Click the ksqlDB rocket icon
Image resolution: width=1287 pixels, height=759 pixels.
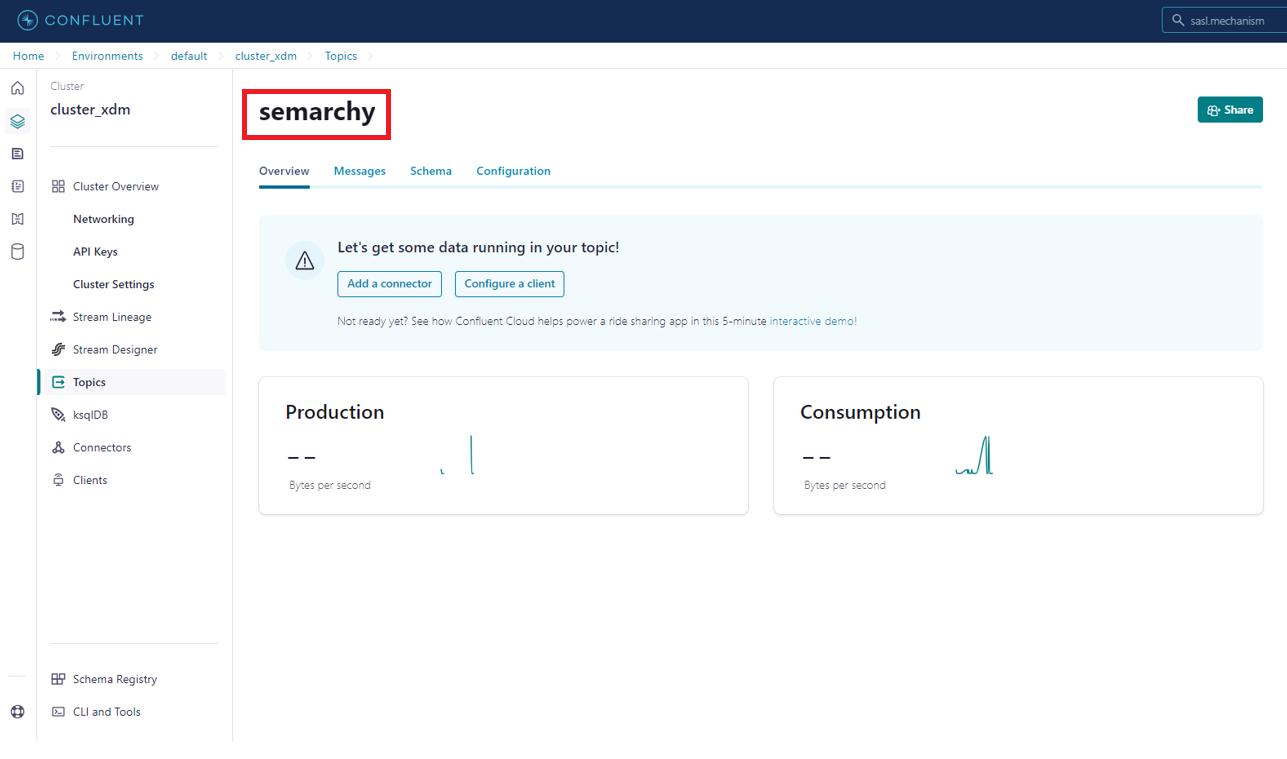click(58, 415)
